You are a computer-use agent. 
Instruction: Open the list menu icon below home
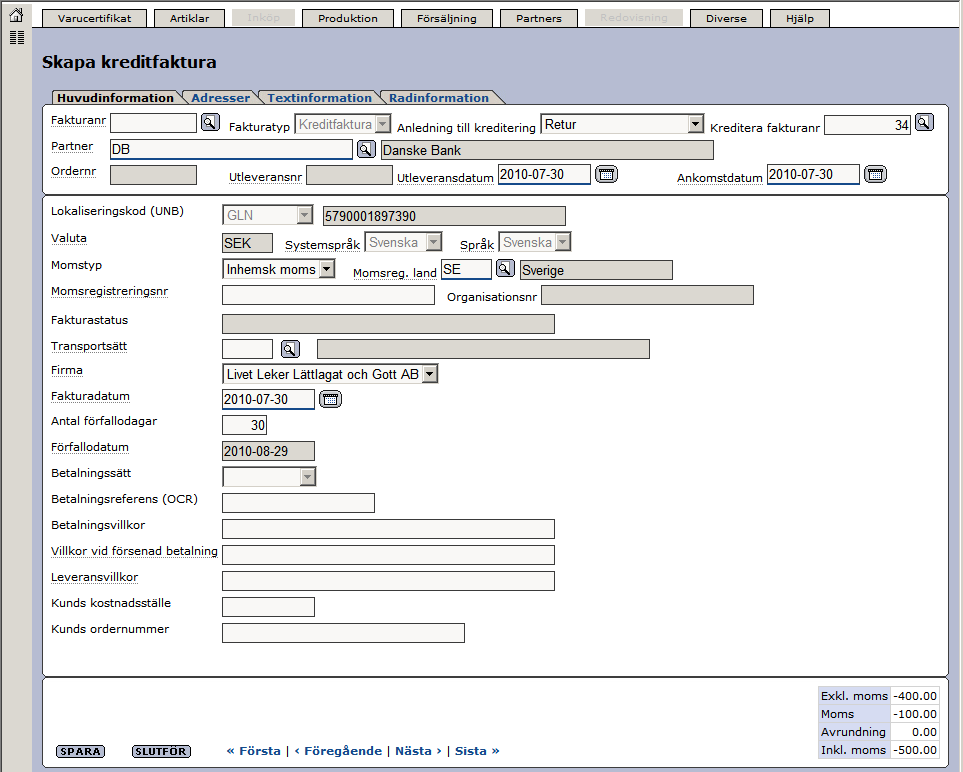click(x=17, y=37)
